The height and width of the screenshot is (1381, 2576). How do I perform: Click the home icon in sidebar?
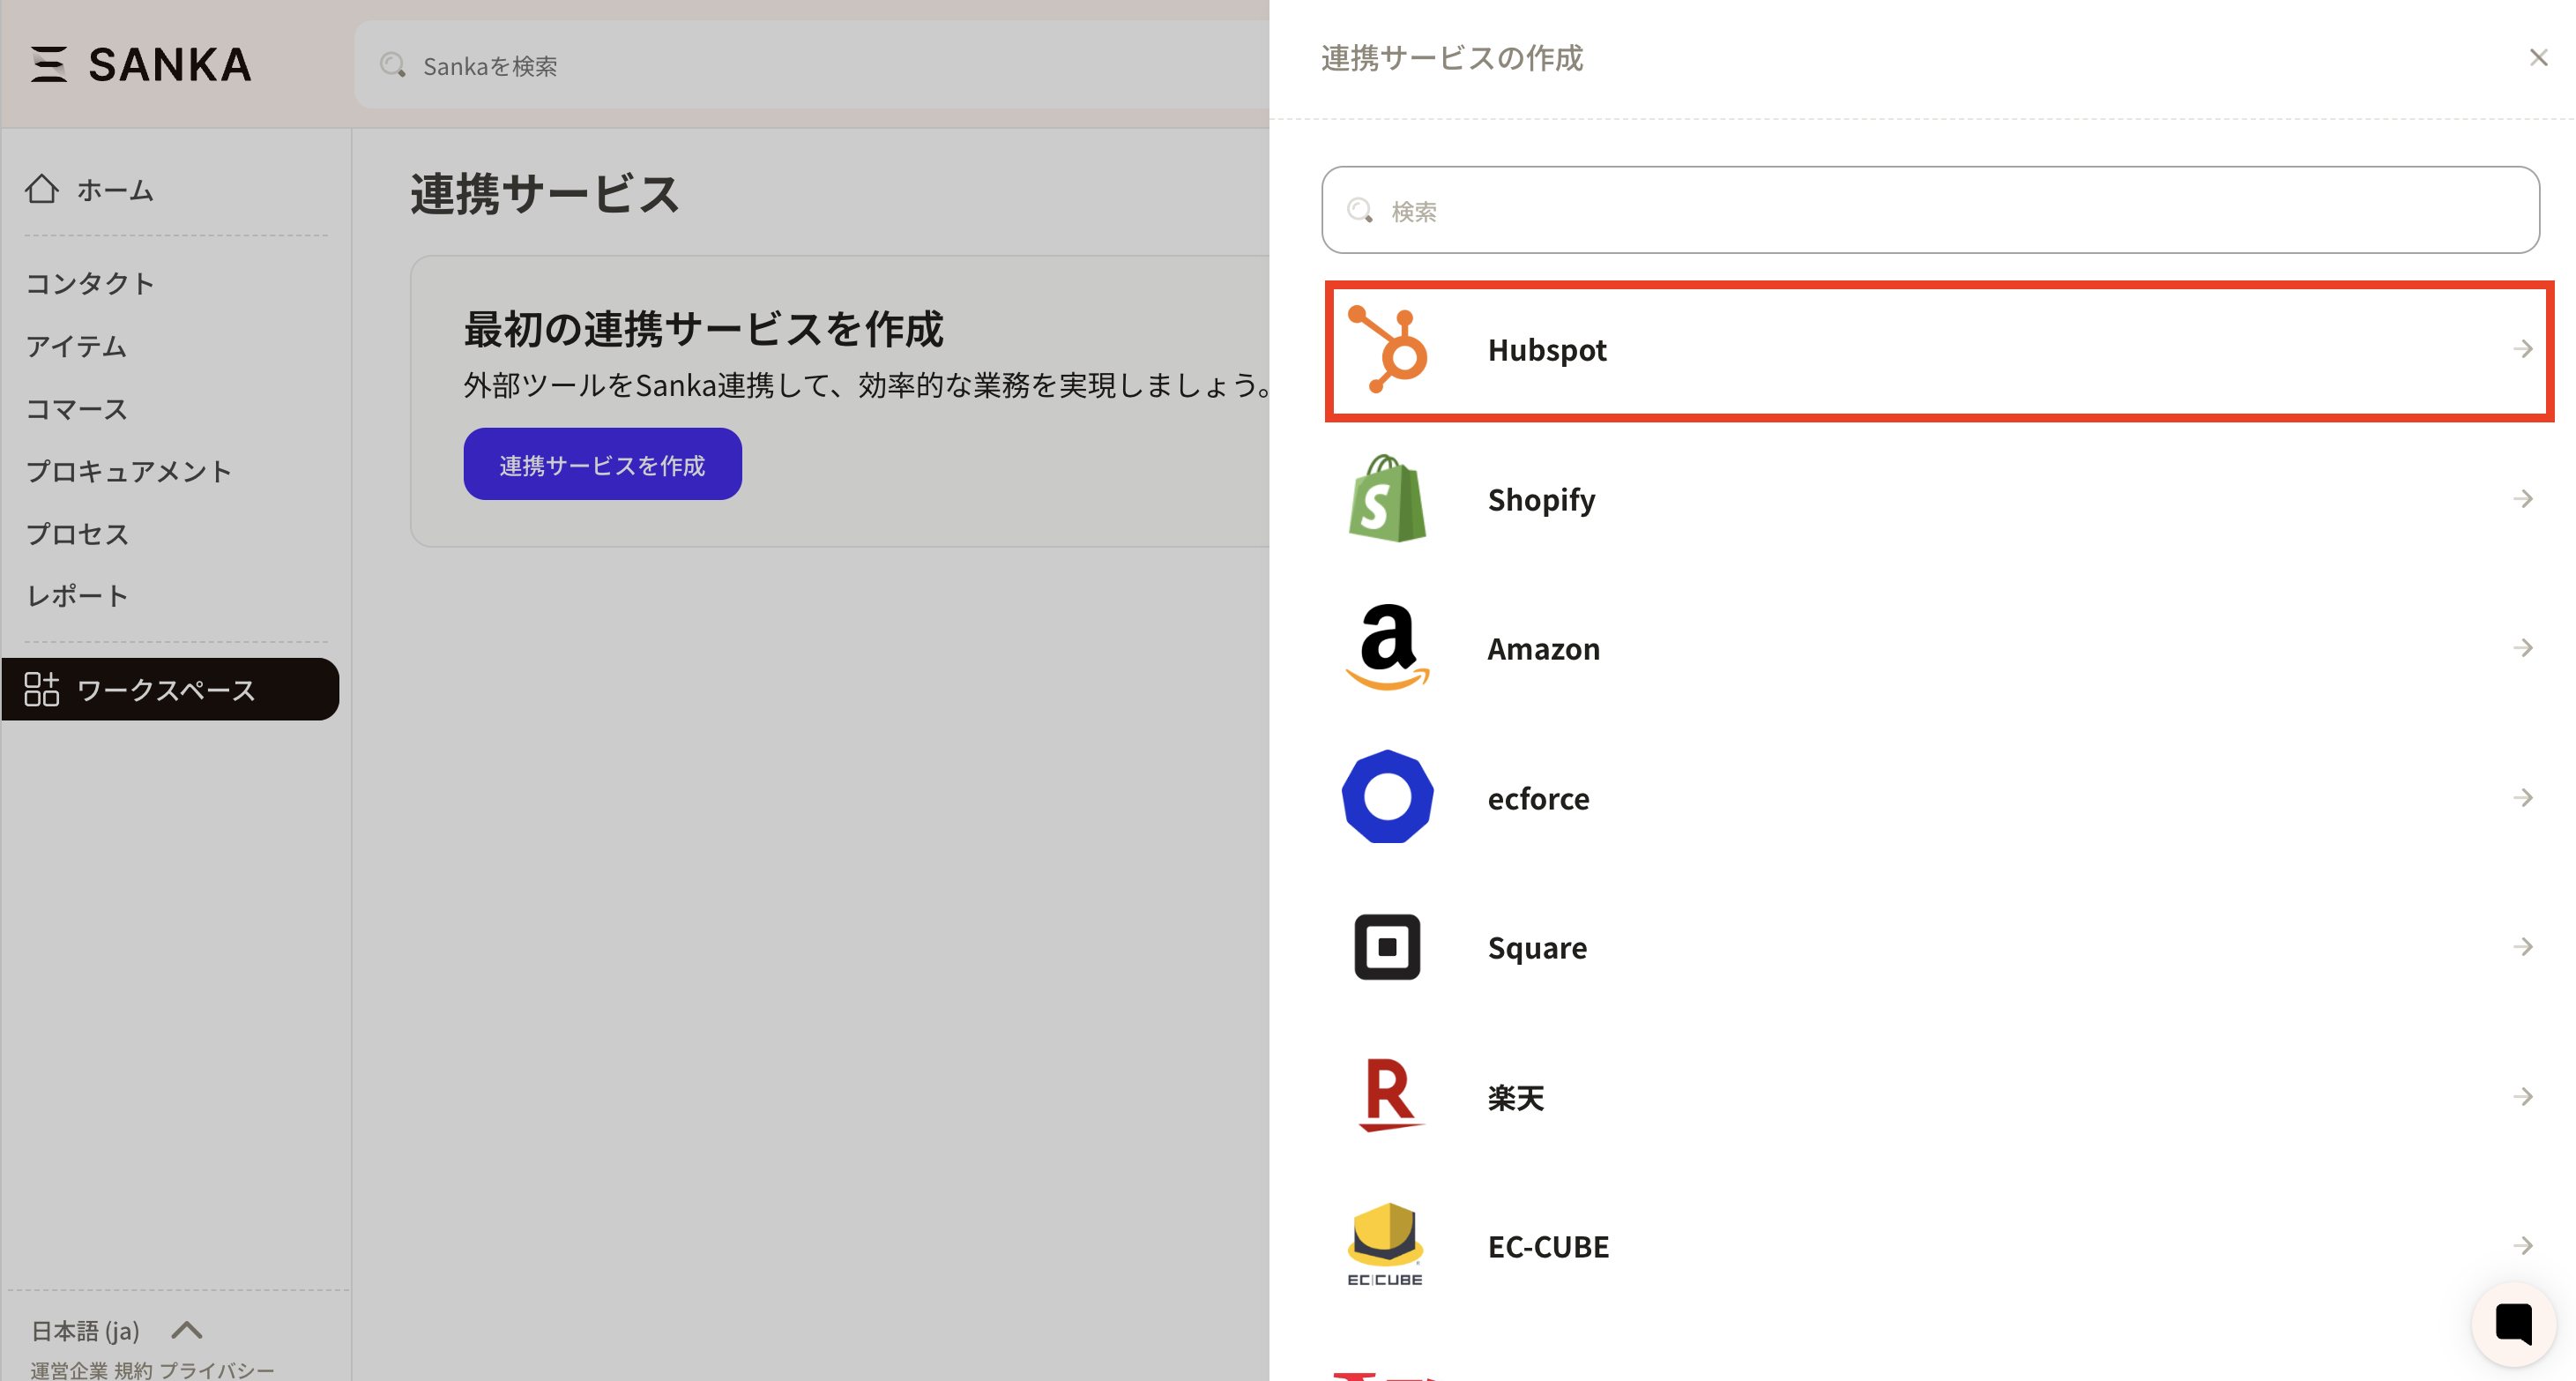click(x=42, y=189)
